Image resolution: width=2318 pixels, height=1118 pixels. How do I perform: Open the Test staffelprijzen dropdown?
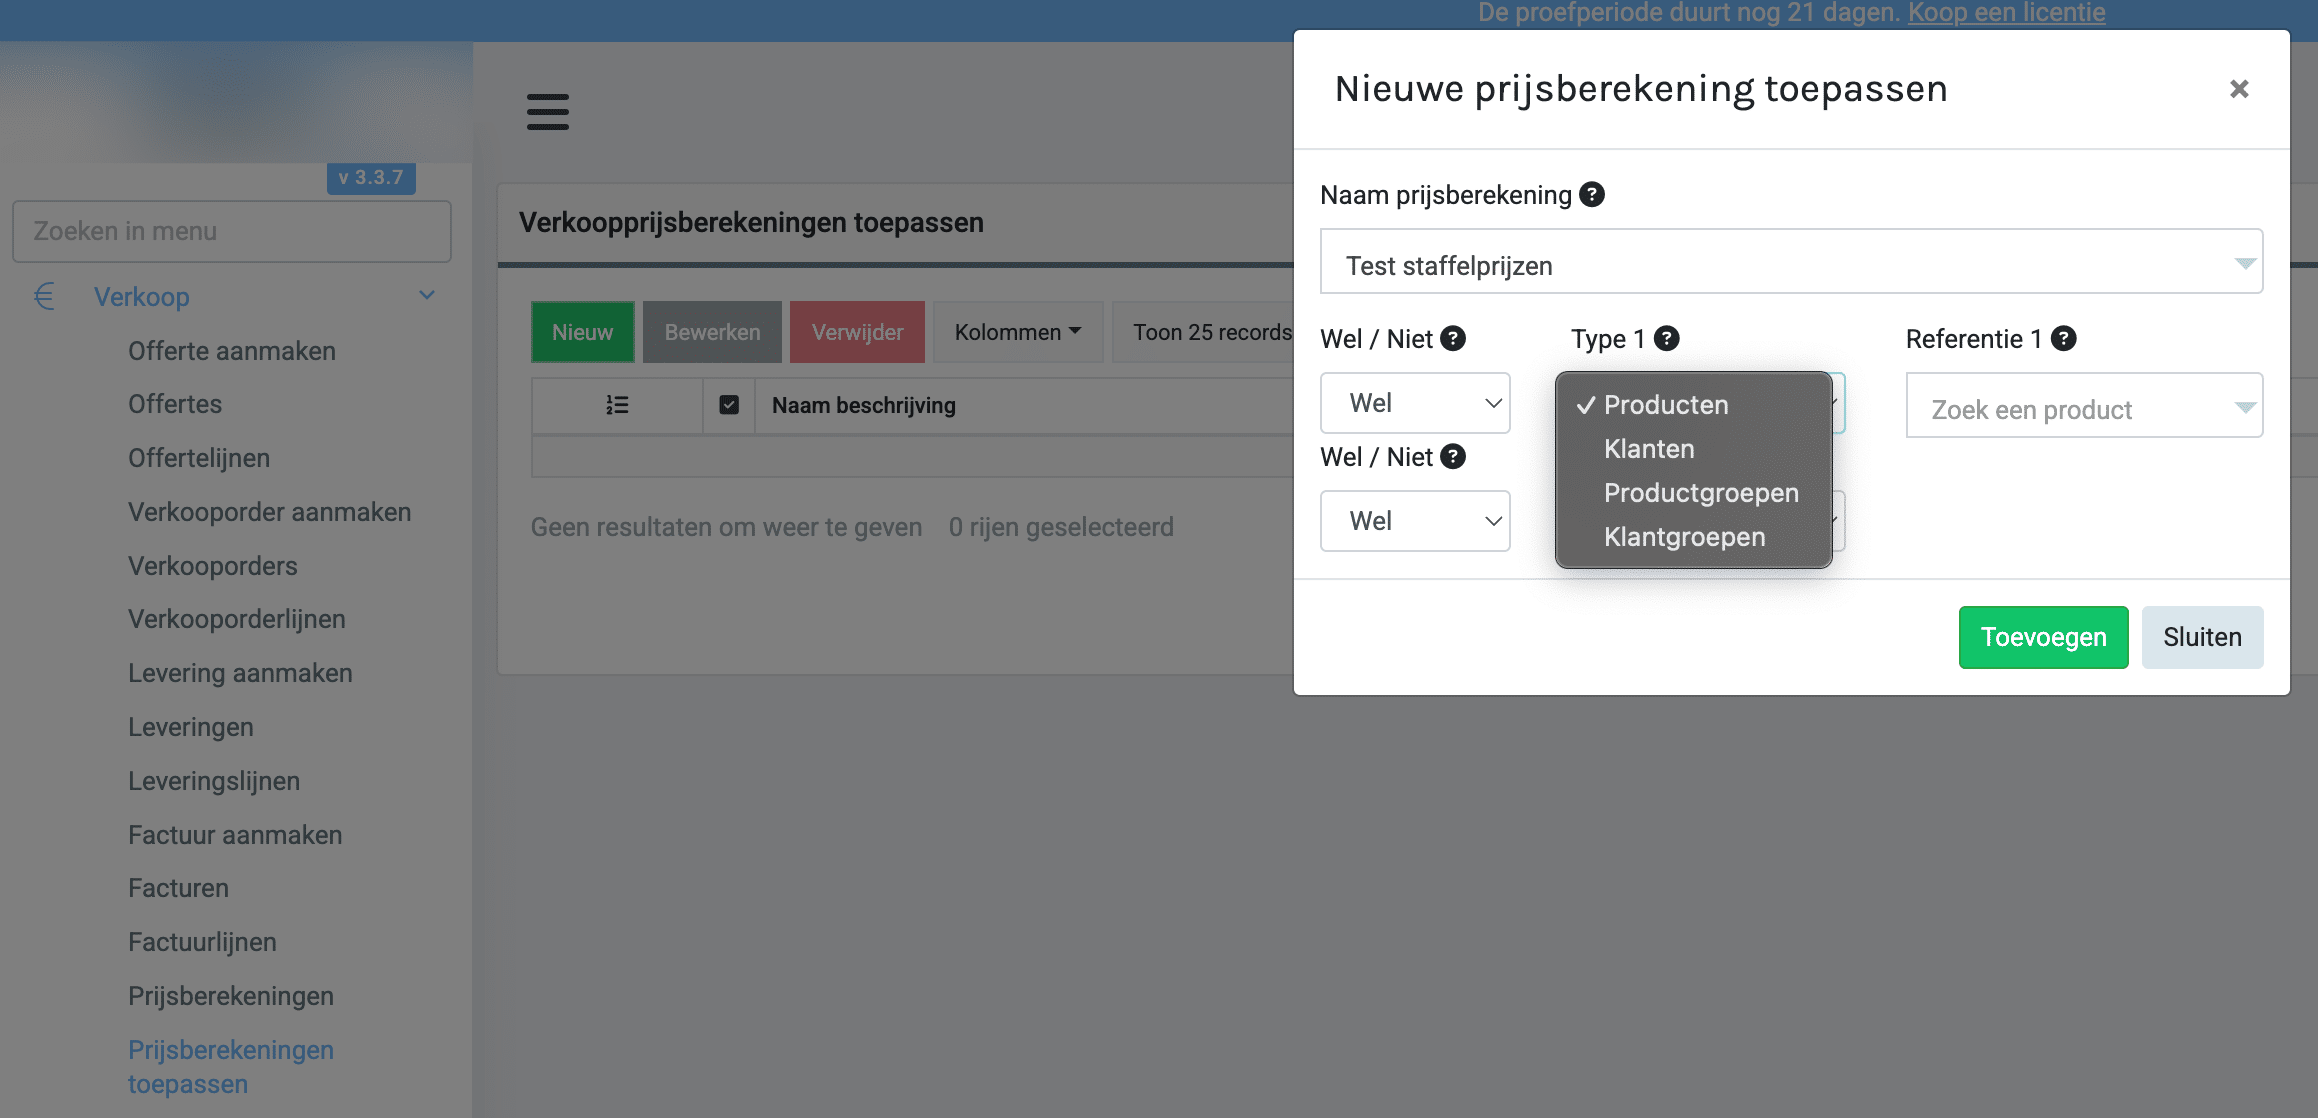tap(1791, 262)
